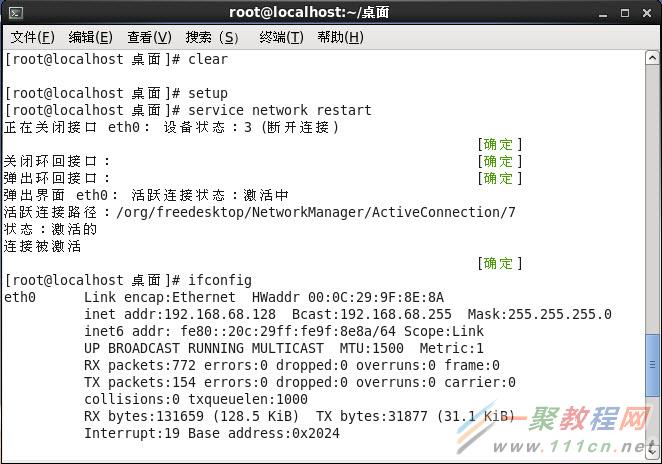Click the scrollbar down arrow
The image size is (662, 464).
pos(652,451)
